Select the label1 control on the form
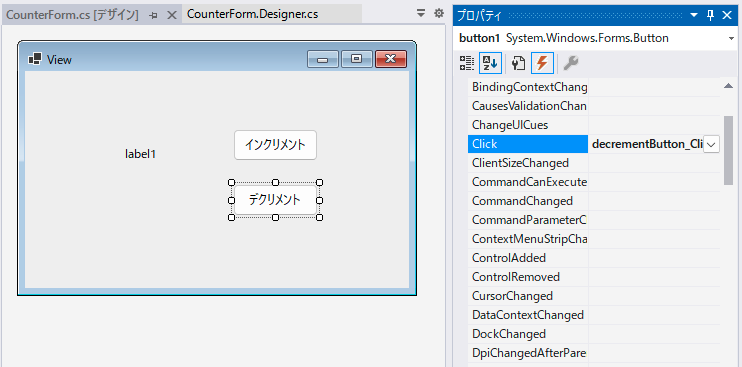The width and height of the screenshot is (742, 367). pyautogui.click(x=140, y=154)
